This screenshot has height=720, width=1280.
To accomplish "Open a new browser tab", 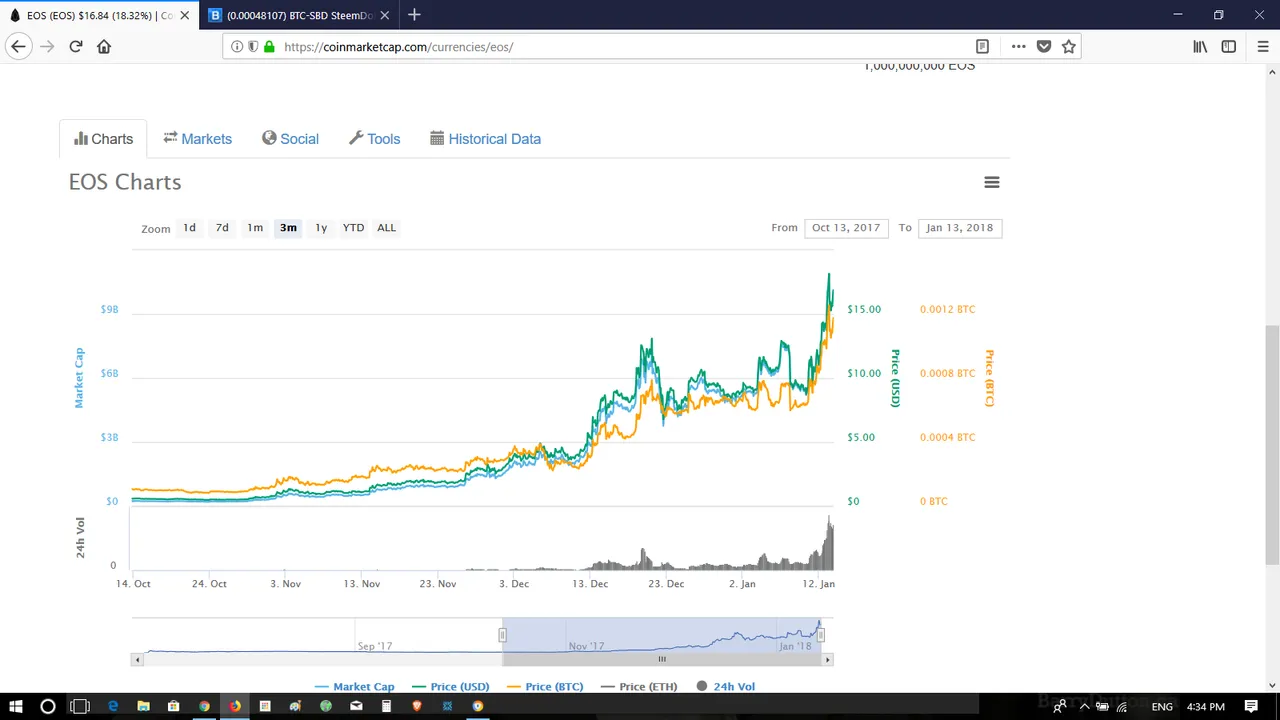I will (414, 15).
